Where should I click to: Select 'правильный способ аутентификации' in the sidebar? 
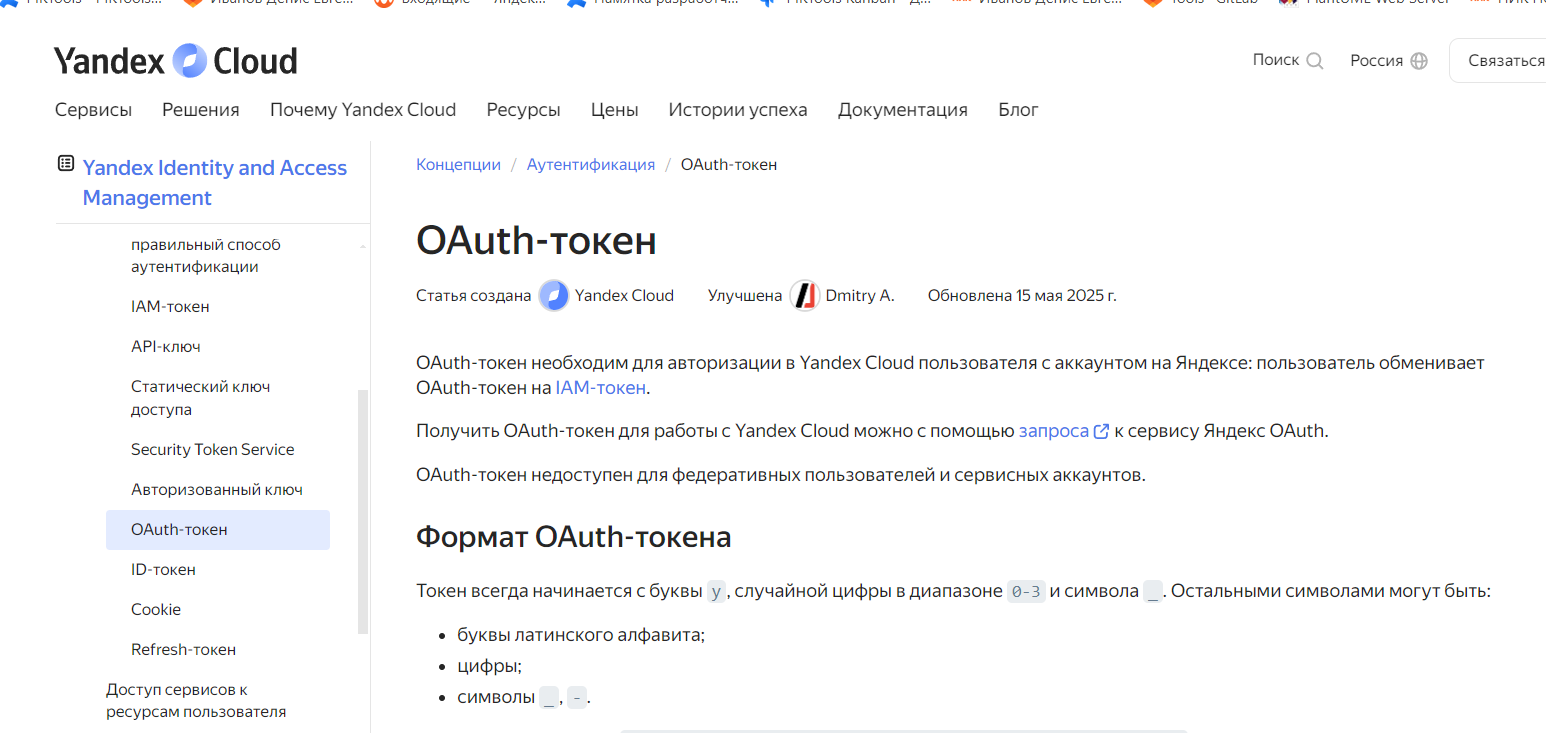[206, 256]
